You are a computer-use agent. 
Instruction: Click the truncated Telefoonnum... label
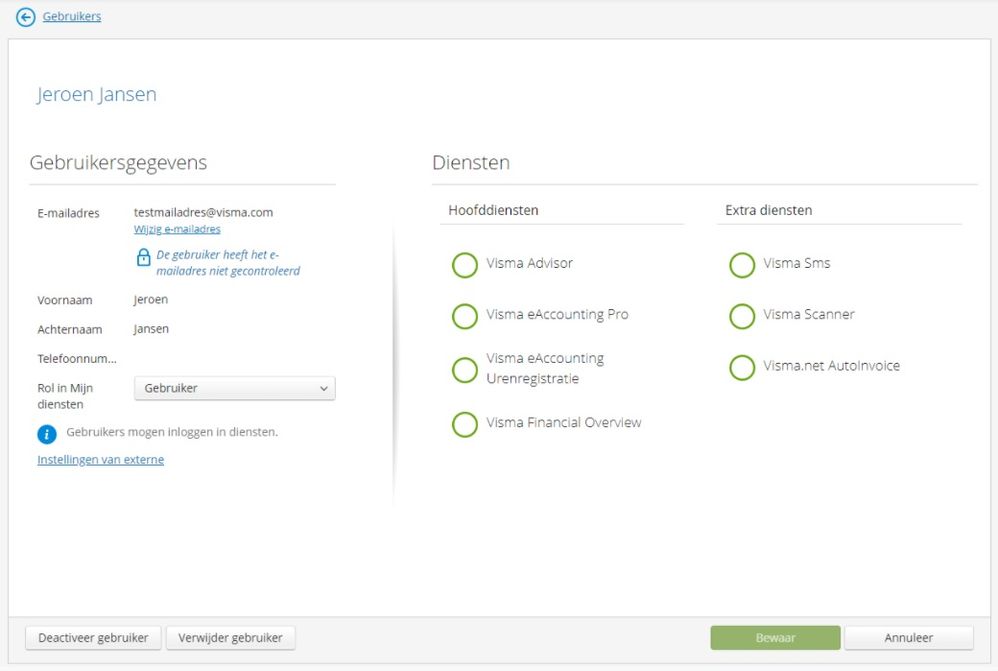pyautogui.click(x=77, y=359)
